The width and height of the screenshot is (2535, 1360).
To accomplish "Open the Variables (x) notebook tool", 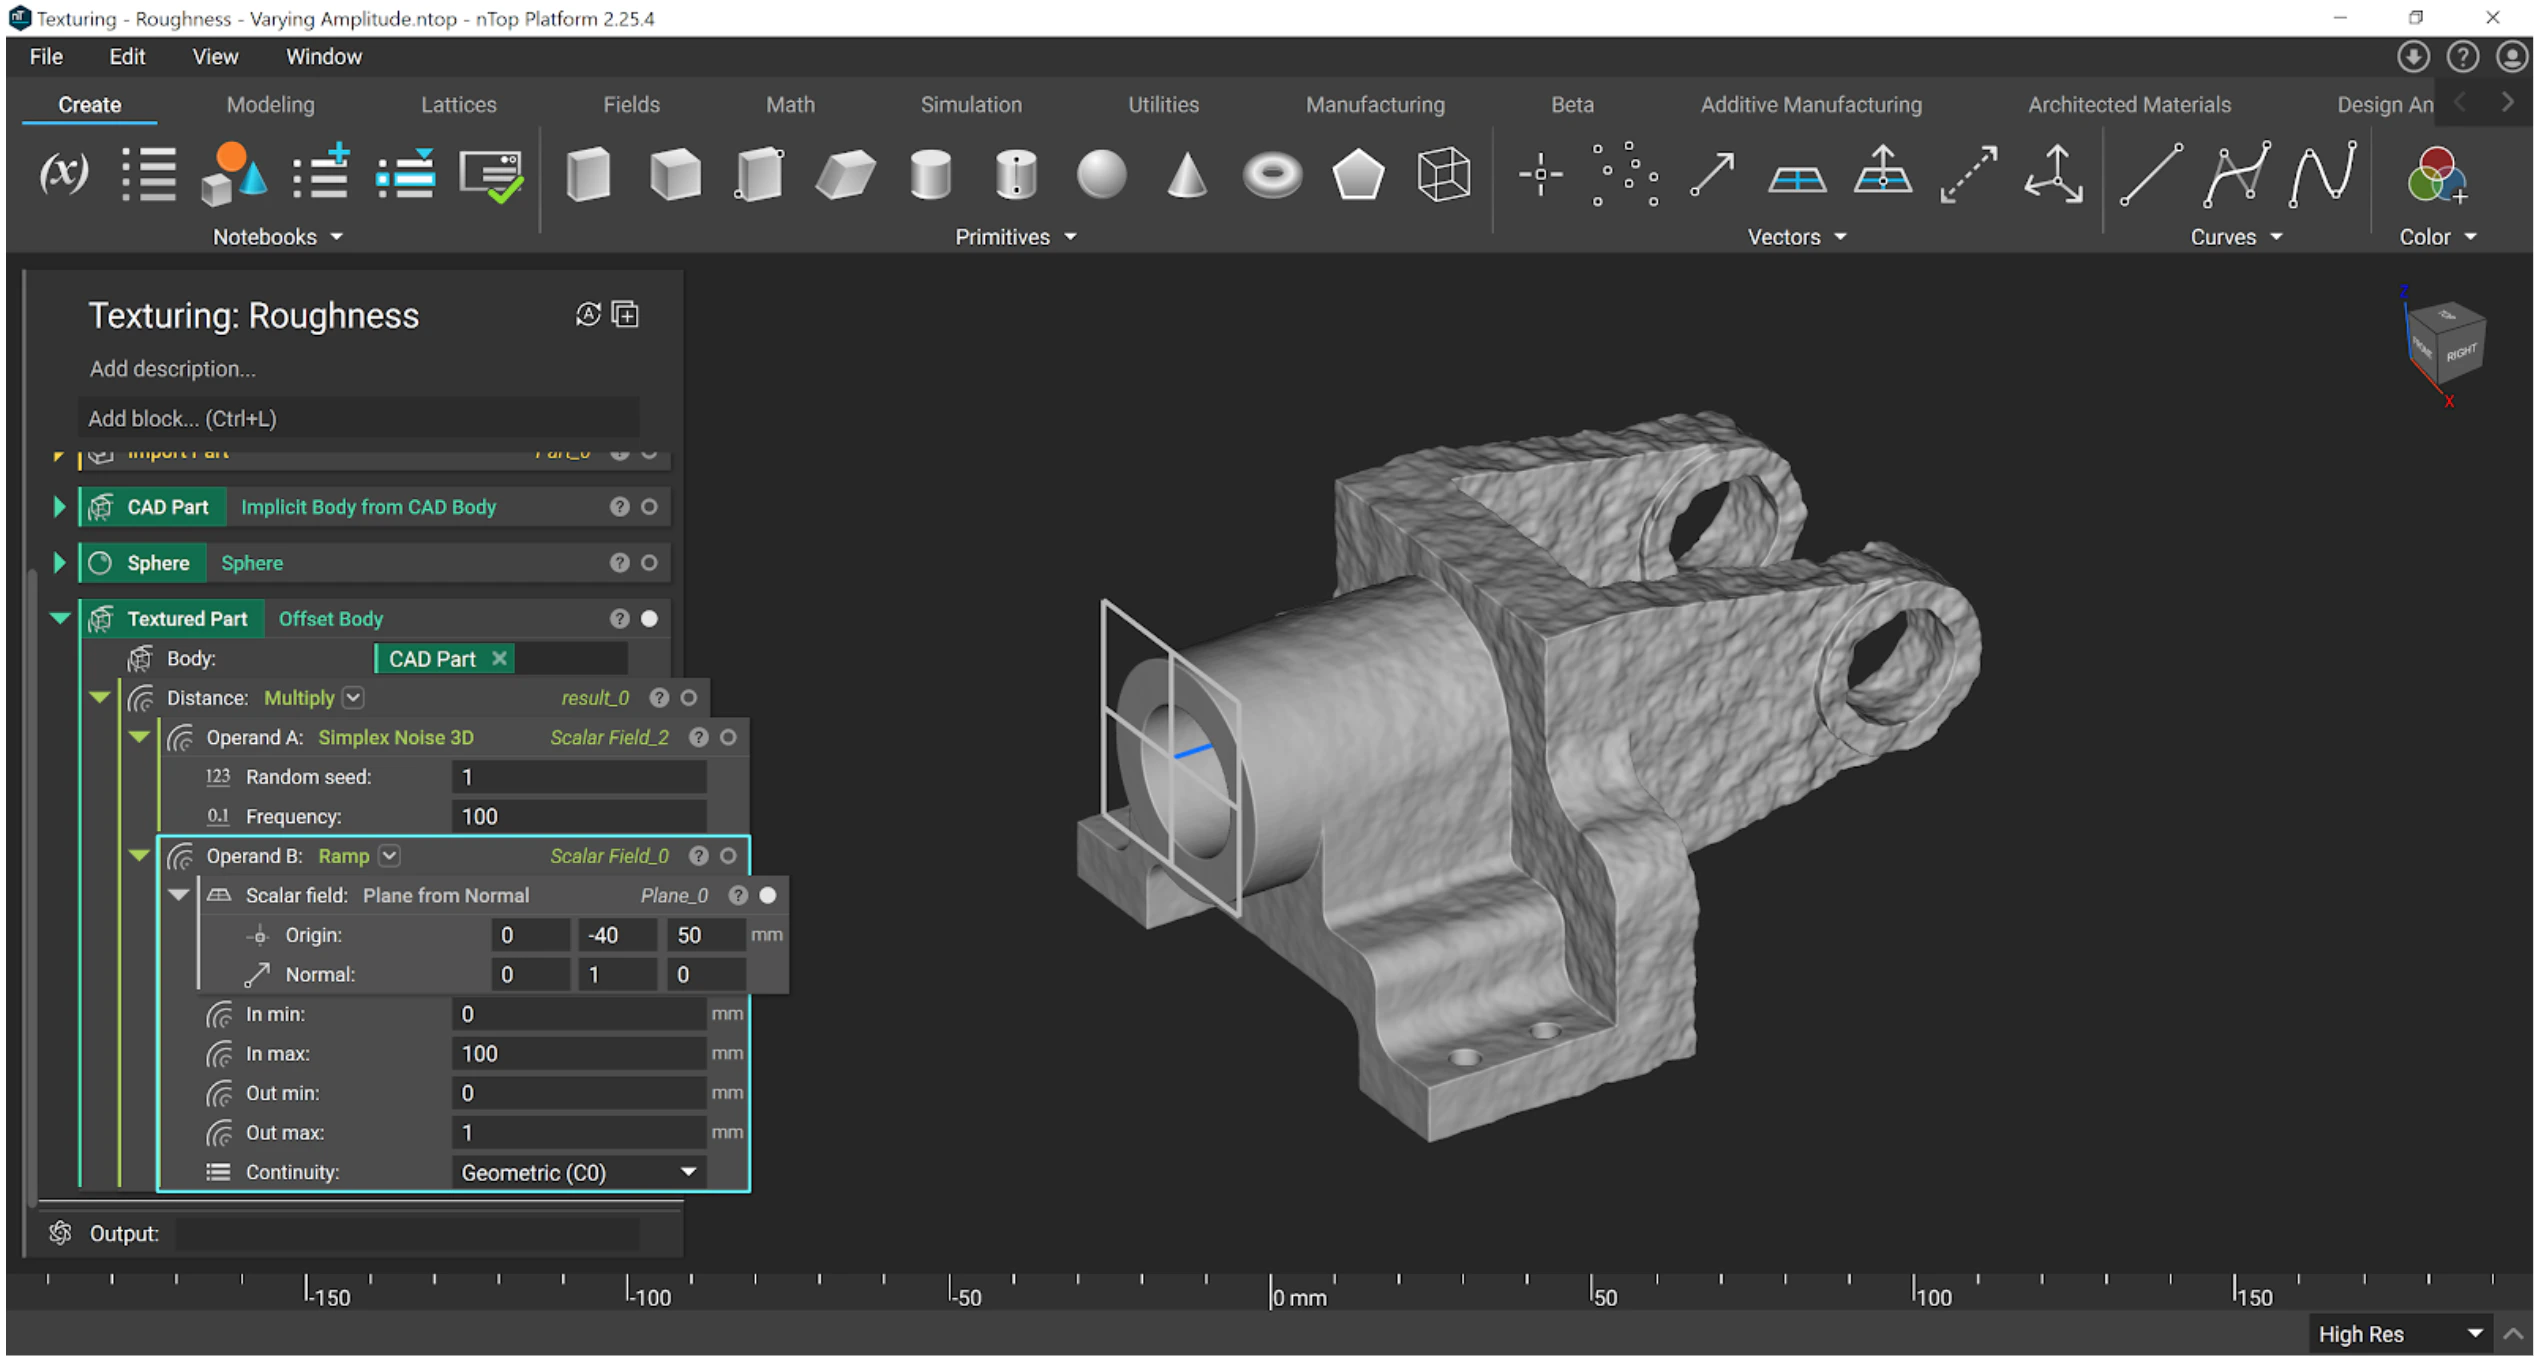I will 63,173.
